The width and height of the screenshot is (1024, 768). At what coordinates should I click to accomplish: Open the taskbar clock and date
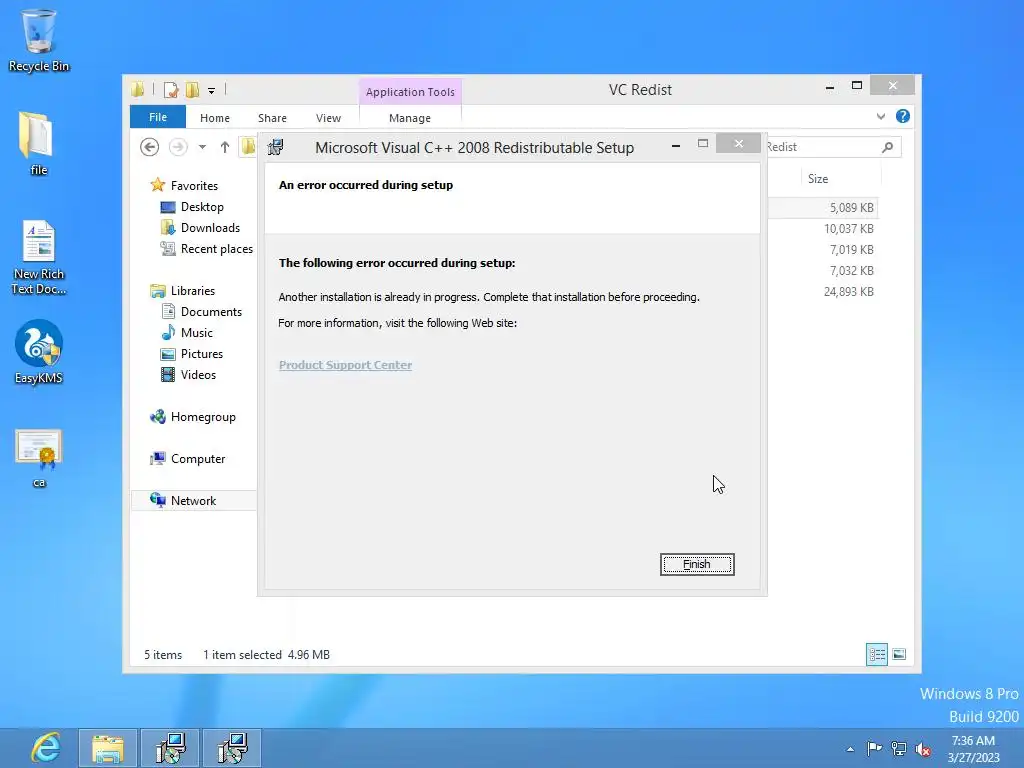coord(973,749)
